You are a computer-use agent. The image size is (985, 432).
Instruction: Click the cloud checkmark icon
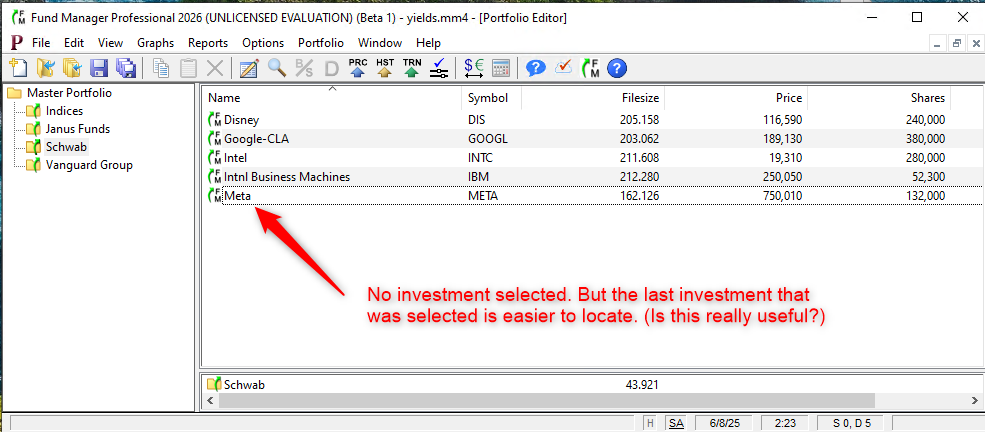[x=563, y=67]
